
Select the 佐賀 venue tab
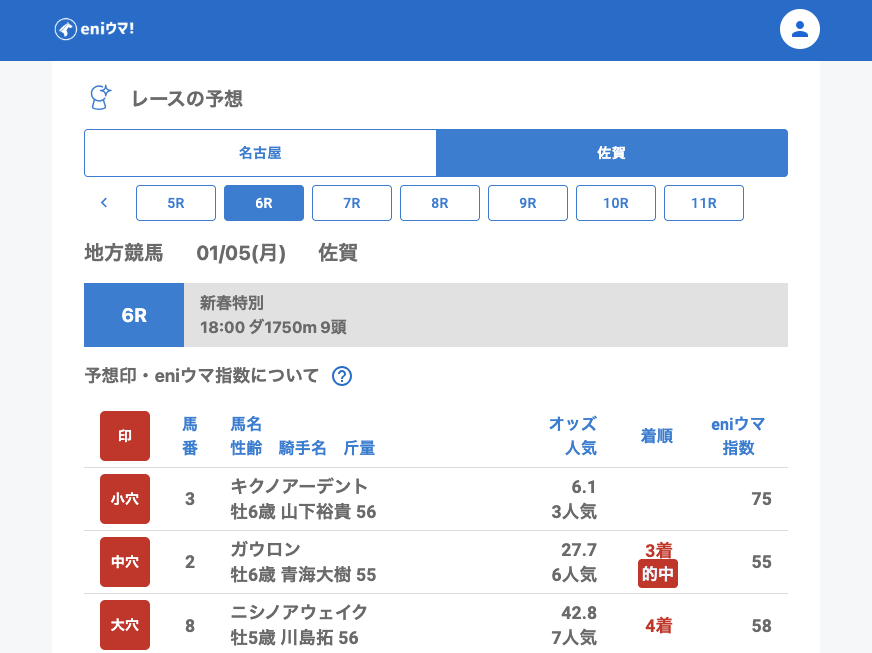click(x=611, y=153)
